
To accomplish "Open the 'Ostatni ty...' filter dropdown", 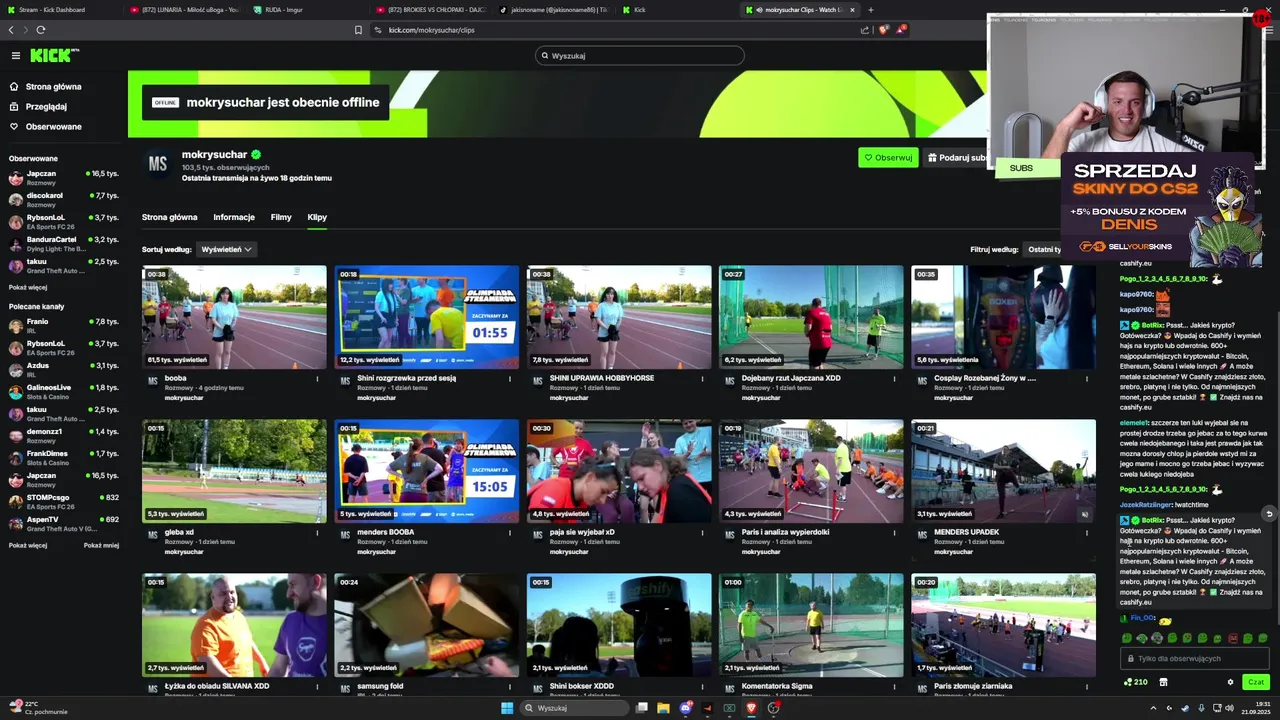I will tap(1044, 249).
